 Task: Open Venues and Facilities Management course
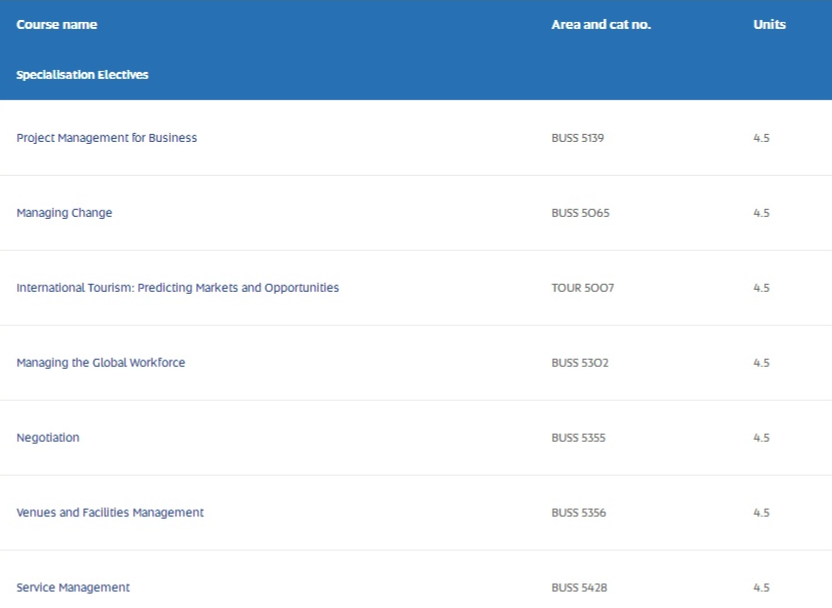tap(110, 513)
